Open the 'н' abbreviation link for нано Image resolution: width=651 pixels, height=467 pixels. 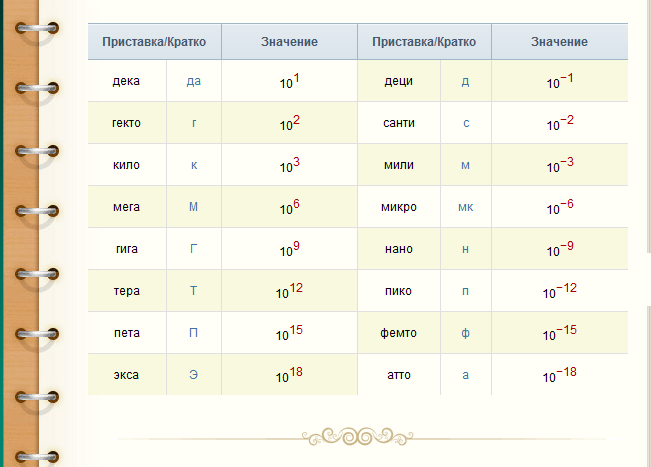[465, 249]
